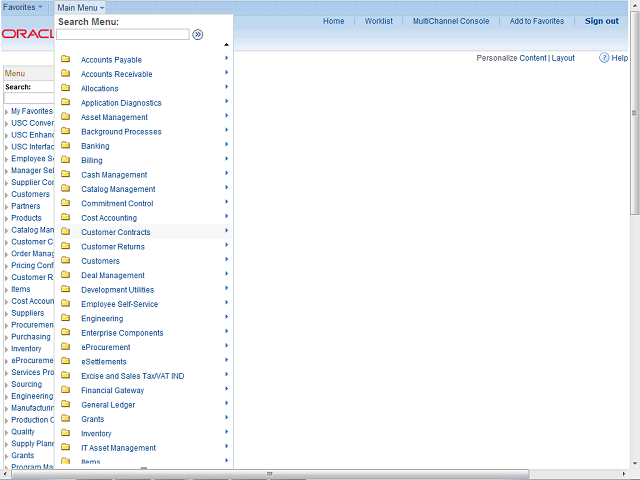Select Customer Returns in the Main Menu
Viewport: 640px width, 480px height.
click(x=113, y=247)
